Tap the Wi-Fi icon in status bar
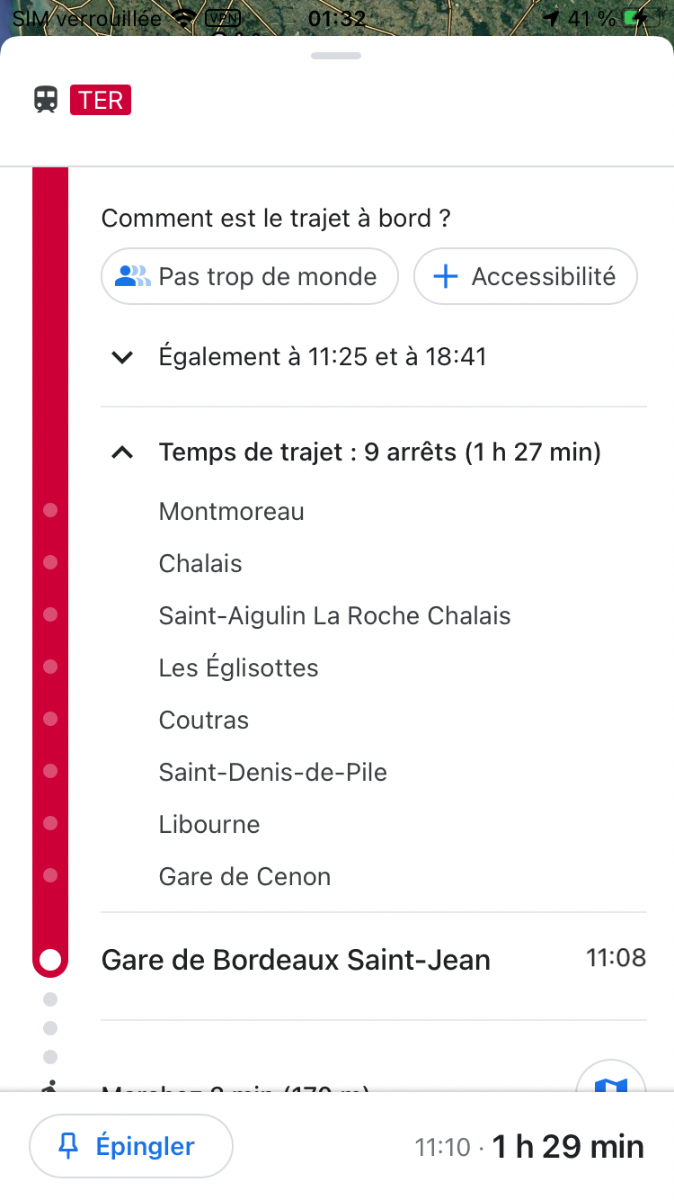674x1200 pixels. (183, 19)
